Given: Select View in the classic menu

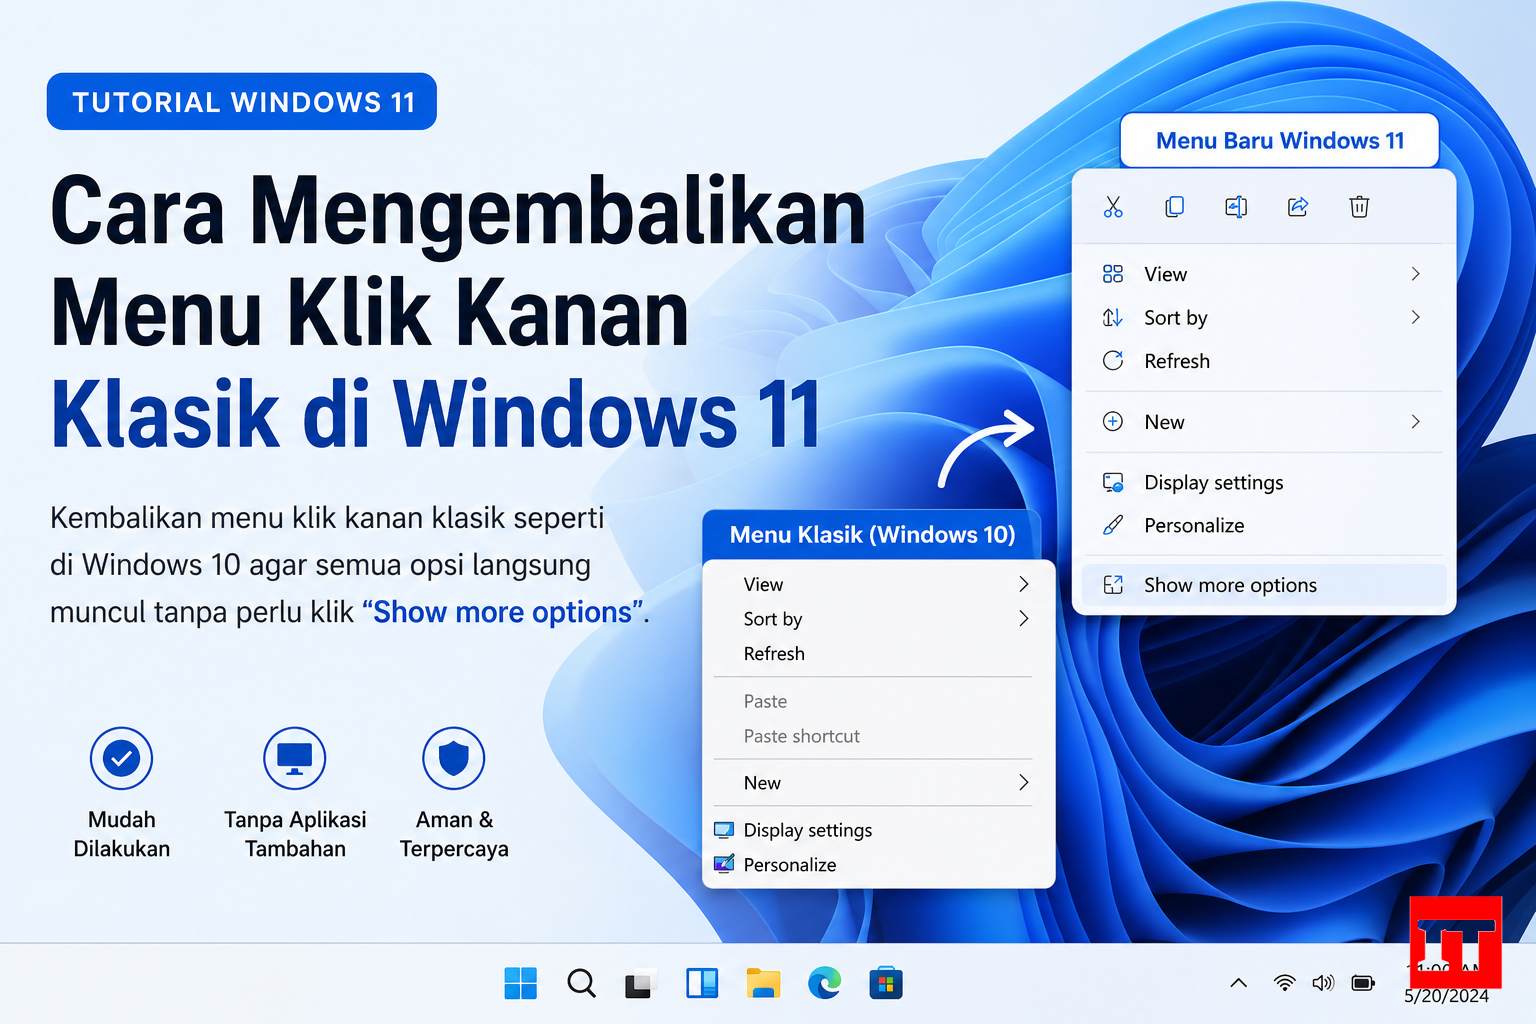Looking at the screenshot, I should point(879,584).
